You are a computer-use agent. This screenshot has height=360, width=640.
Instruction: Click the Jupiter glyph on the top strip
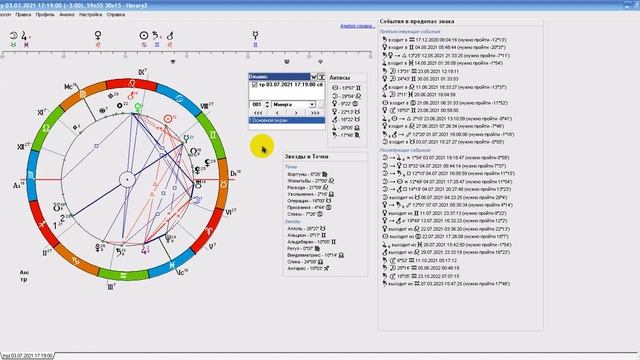point(24,36)
